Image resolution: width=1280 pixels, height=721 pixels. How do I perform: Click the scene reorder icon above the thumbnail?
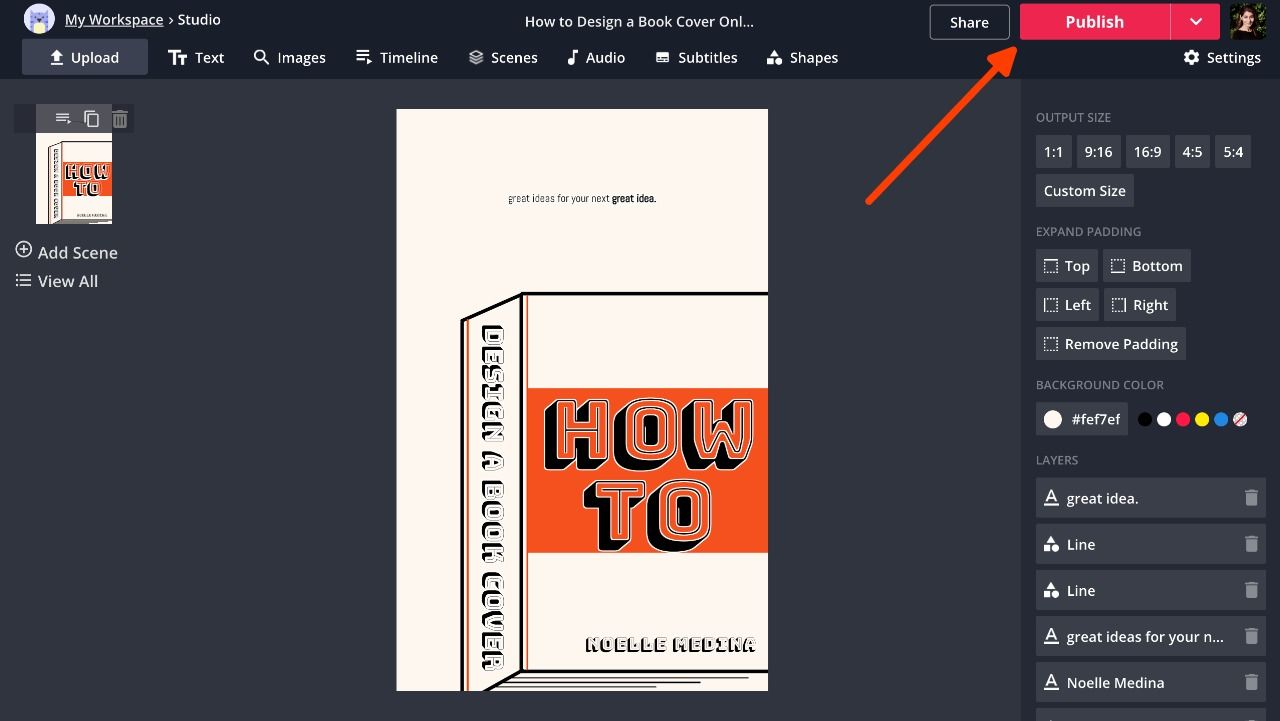pos(62,119)
